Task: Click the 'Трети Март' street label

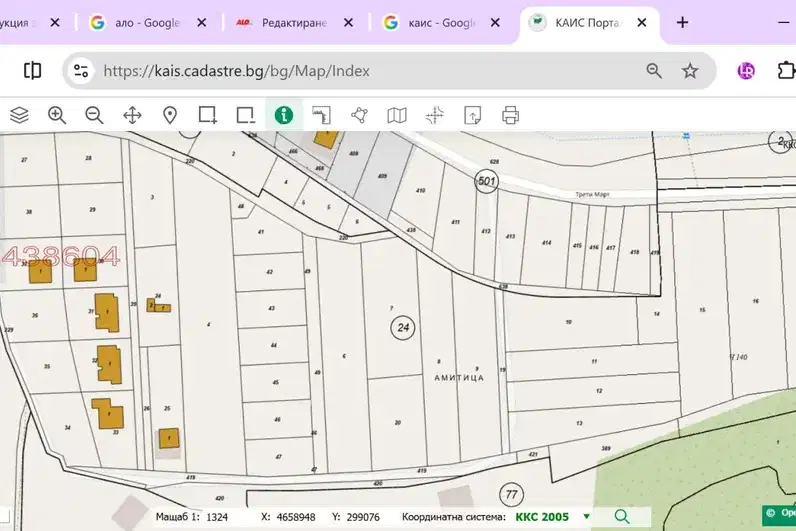Action: click(x=592, y=194)
